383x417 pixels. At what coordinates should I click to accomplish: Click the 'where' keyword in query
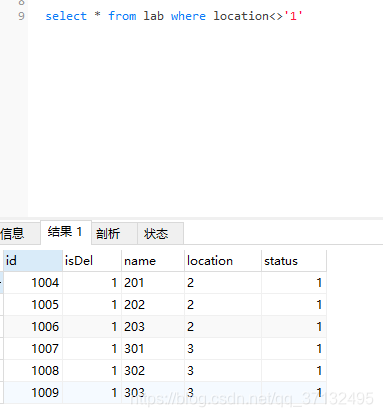(x=188, y=16)
